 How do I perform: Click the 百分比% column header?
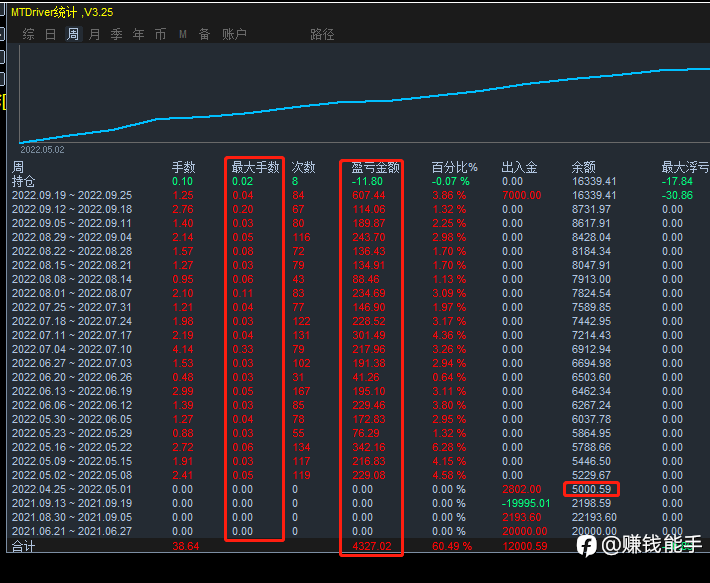[x=454, y=167]
